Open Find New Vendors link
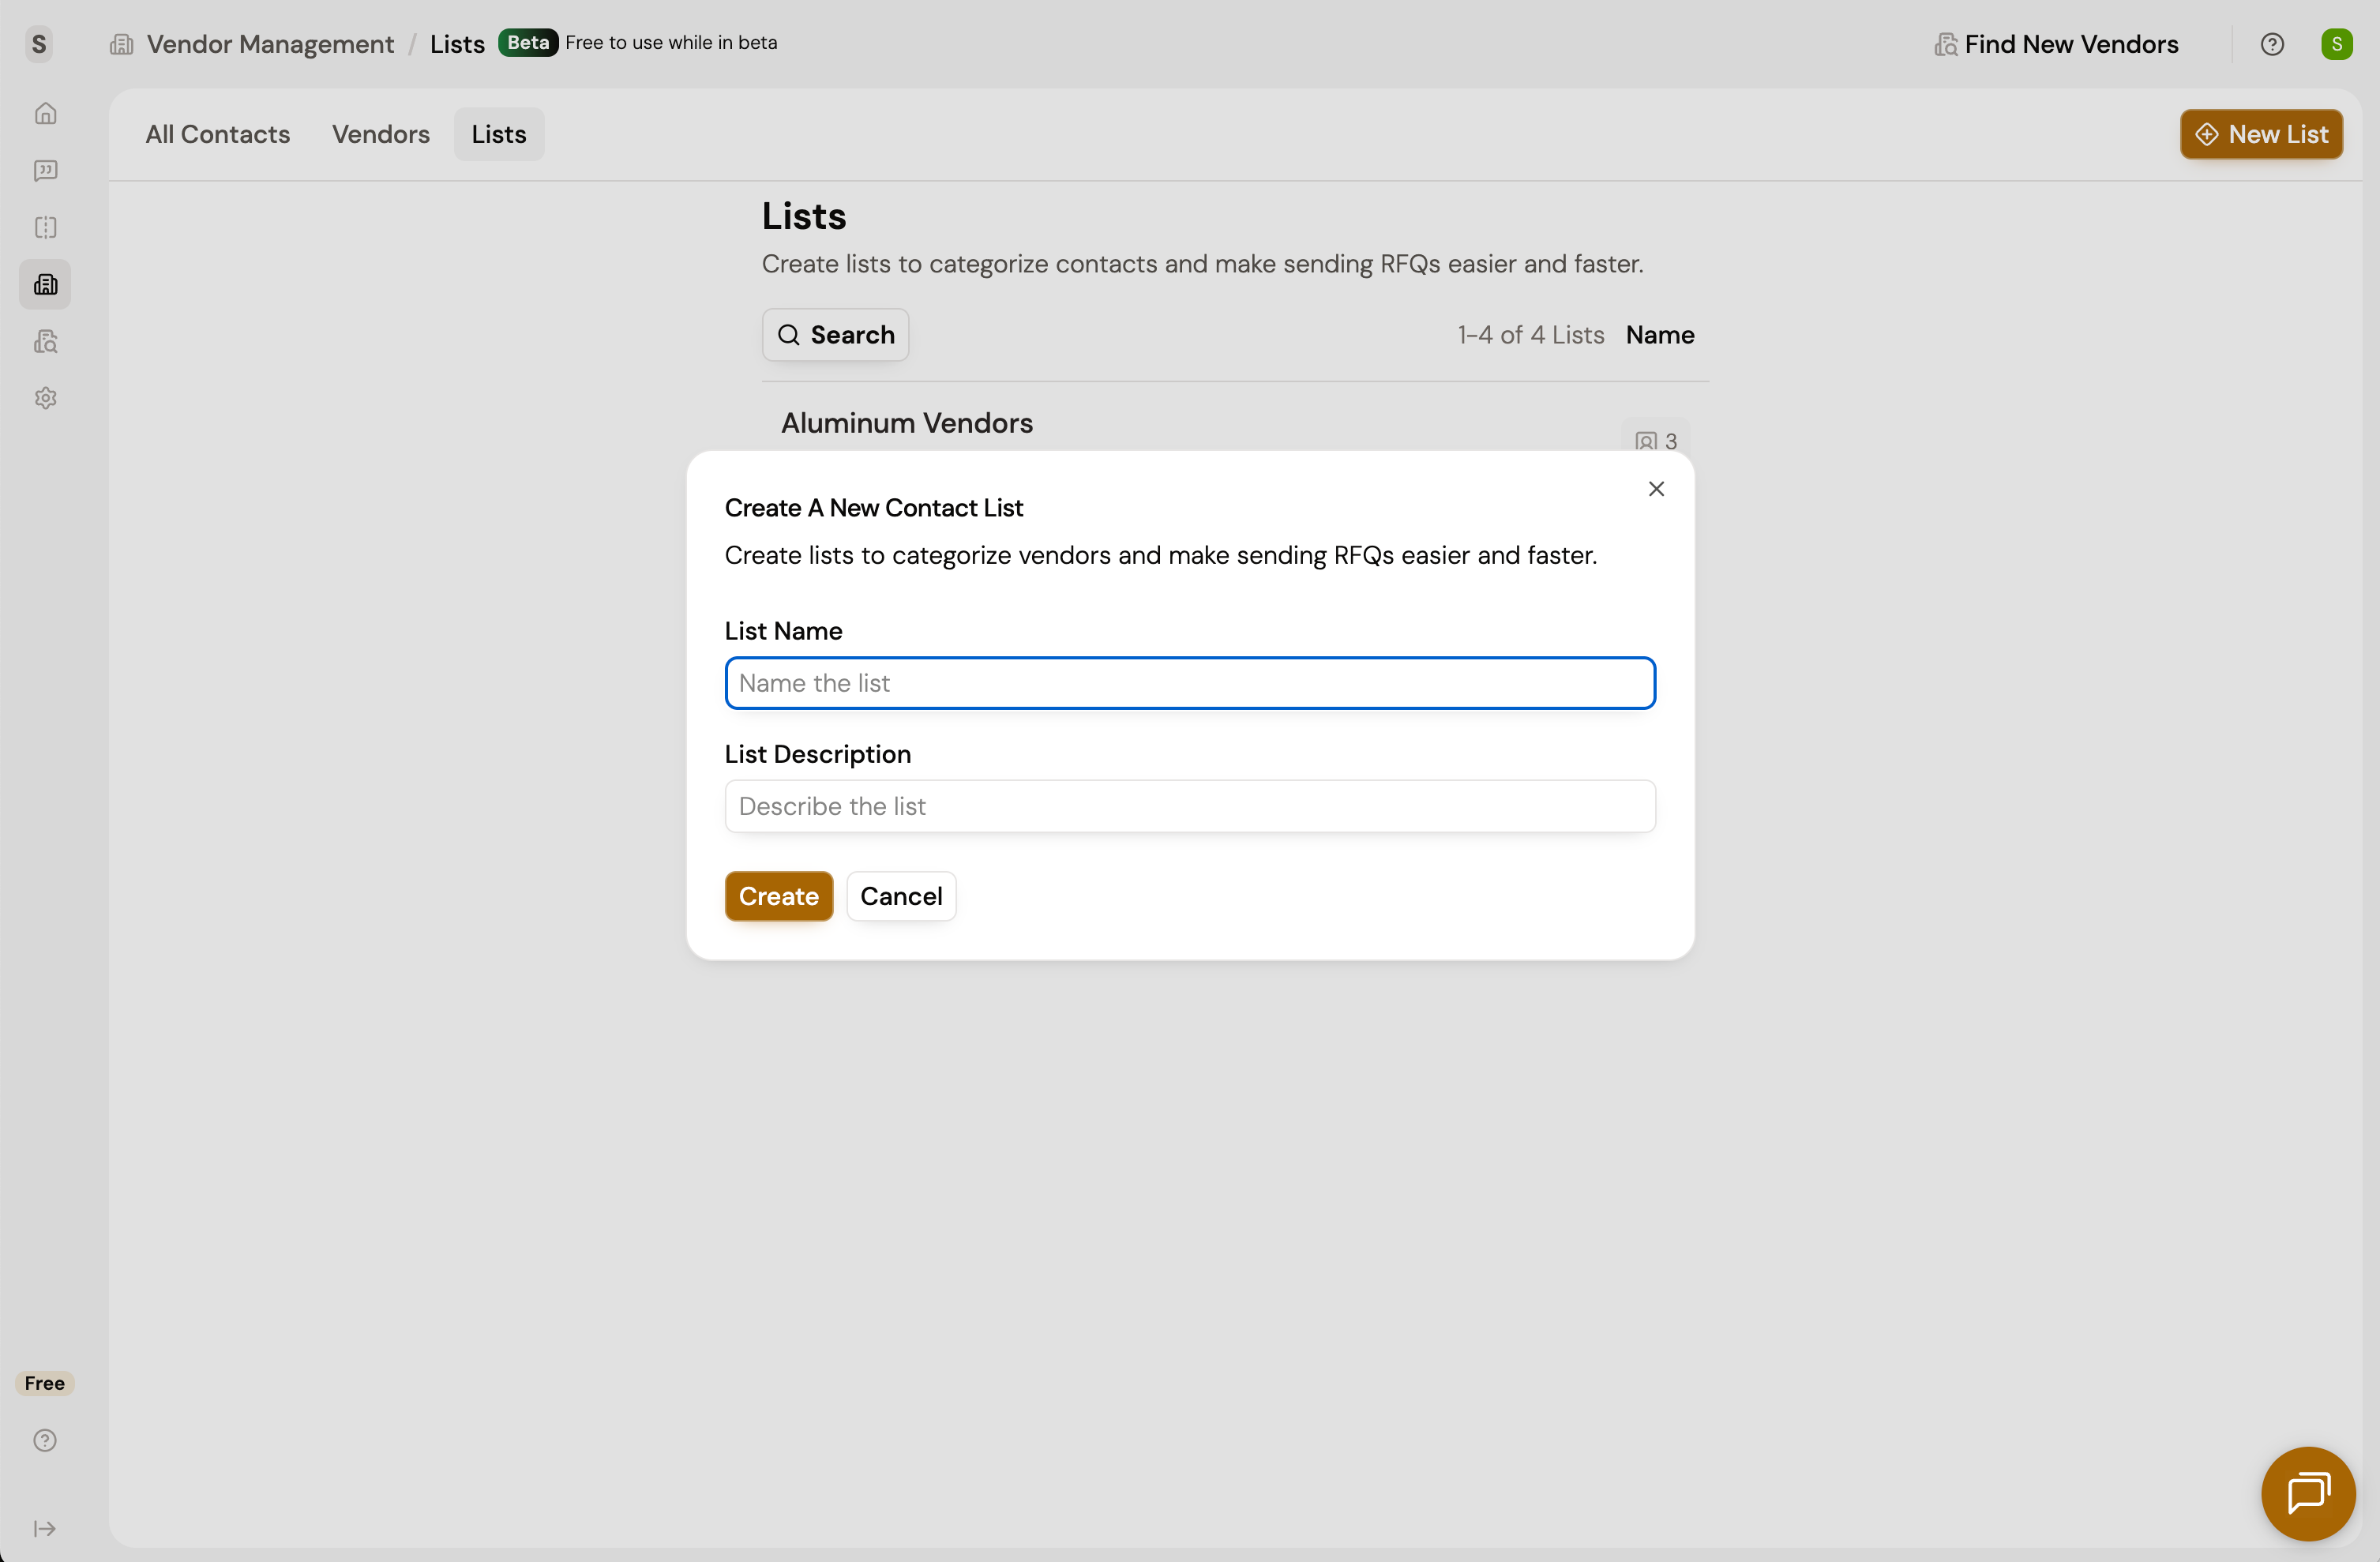 click(2056, 44)
